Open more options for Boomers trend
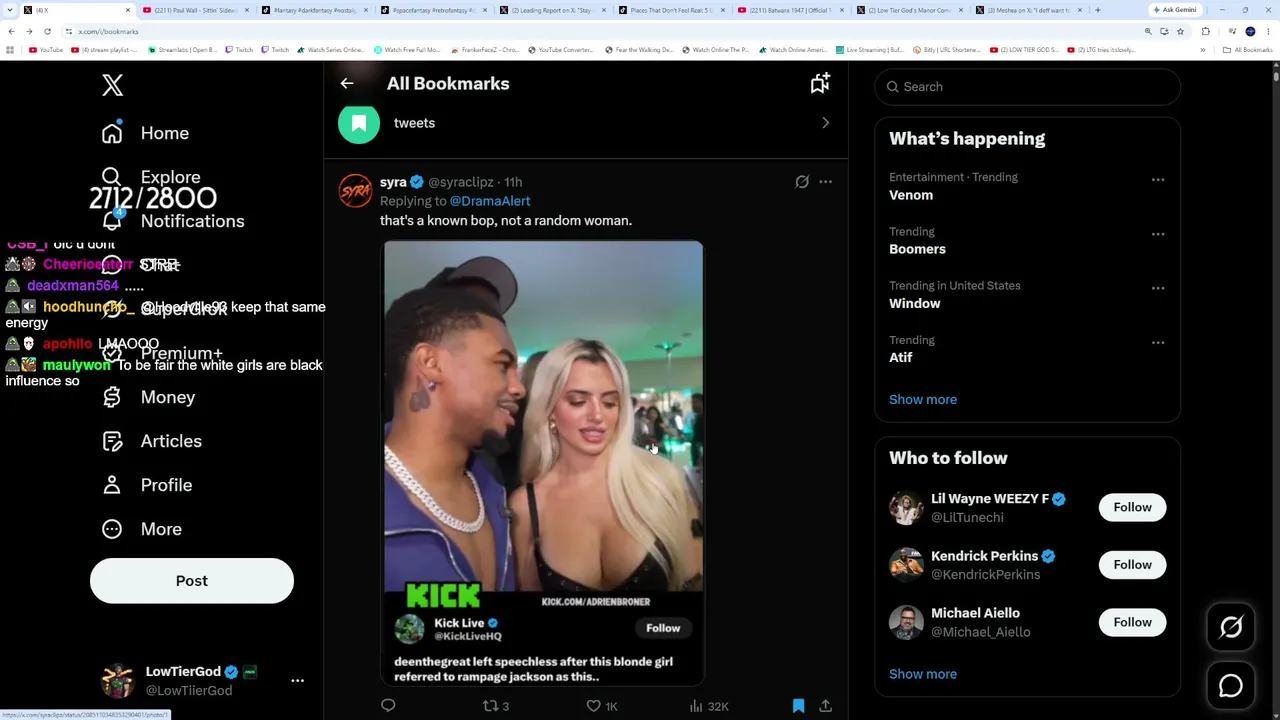The height and width of the screenshot is (720, 1280). coord(1158,234)
